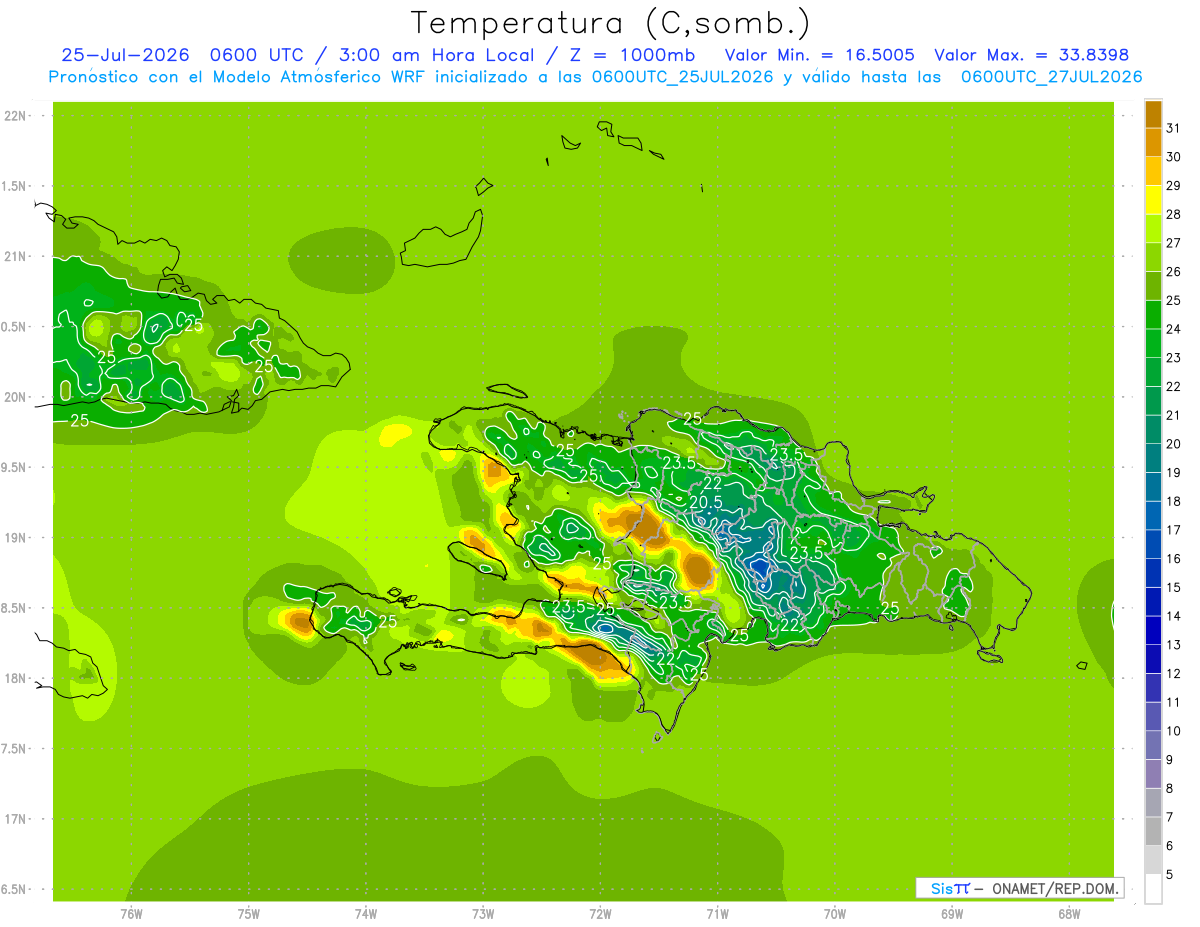The image size is (1200, 927).
Task: Click the '72W' longitude label
Action: (600, 913)
